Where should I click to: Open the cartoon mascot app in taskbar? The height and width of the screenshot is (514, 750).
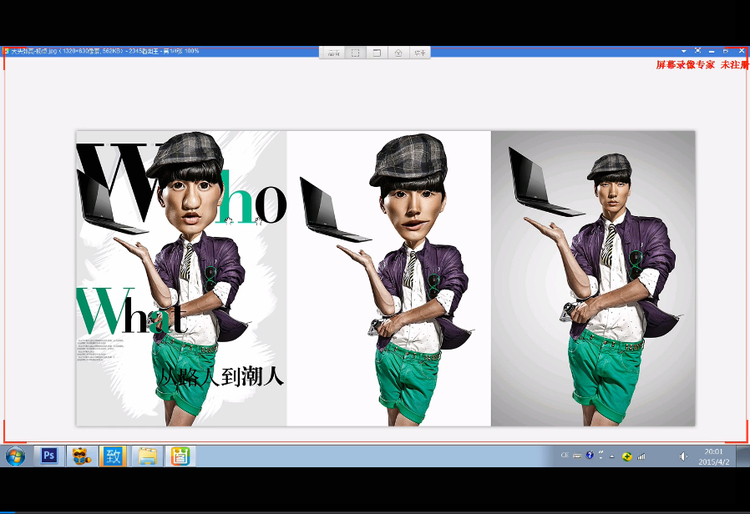82,456
